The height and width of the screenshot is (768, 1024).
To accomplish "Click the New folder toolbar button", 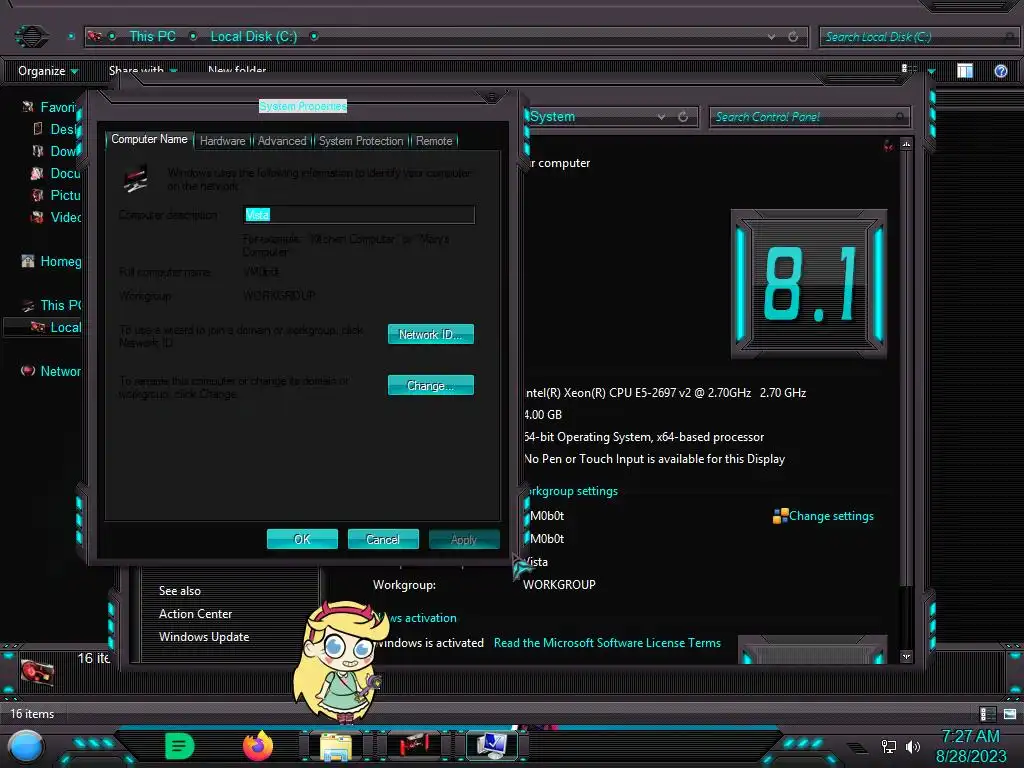I will pos(237,70).
